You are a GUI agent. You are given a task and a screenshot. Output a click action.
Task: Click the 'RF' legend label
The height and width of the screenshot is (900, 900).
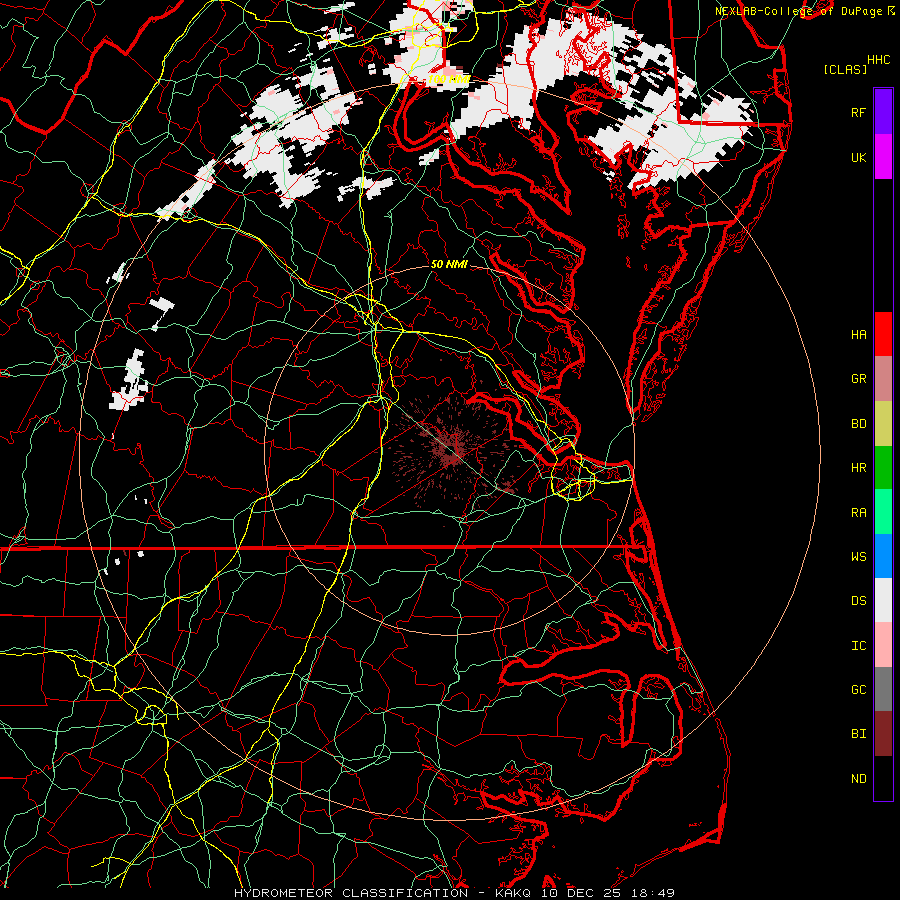point(858,112)
